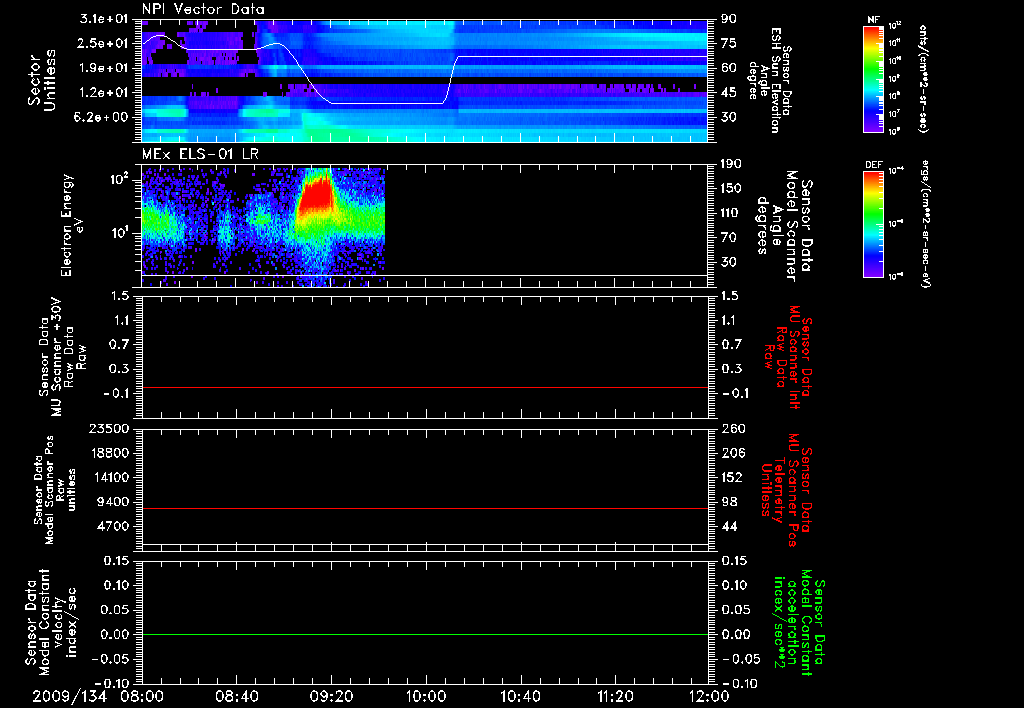1024x708 pixels.
Task: Click the red MU Scanner Int axis title
Action: [x=788, y=357]
